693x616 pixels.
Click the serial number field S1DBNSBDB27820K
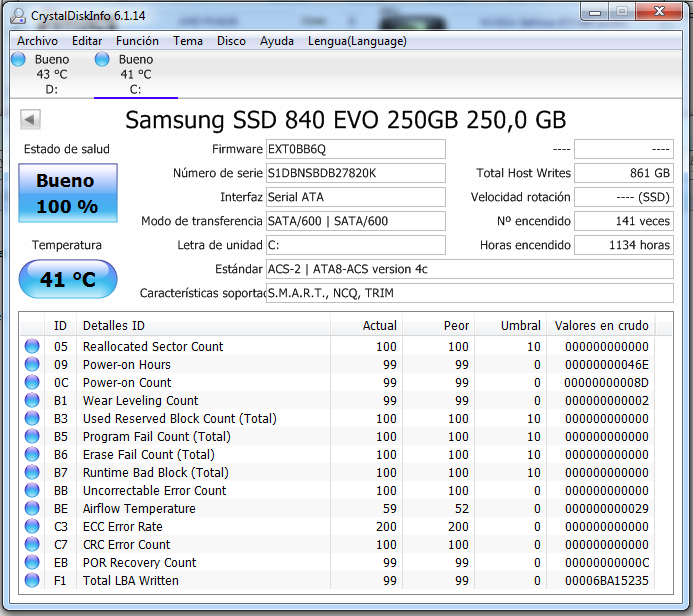point(356,173)
